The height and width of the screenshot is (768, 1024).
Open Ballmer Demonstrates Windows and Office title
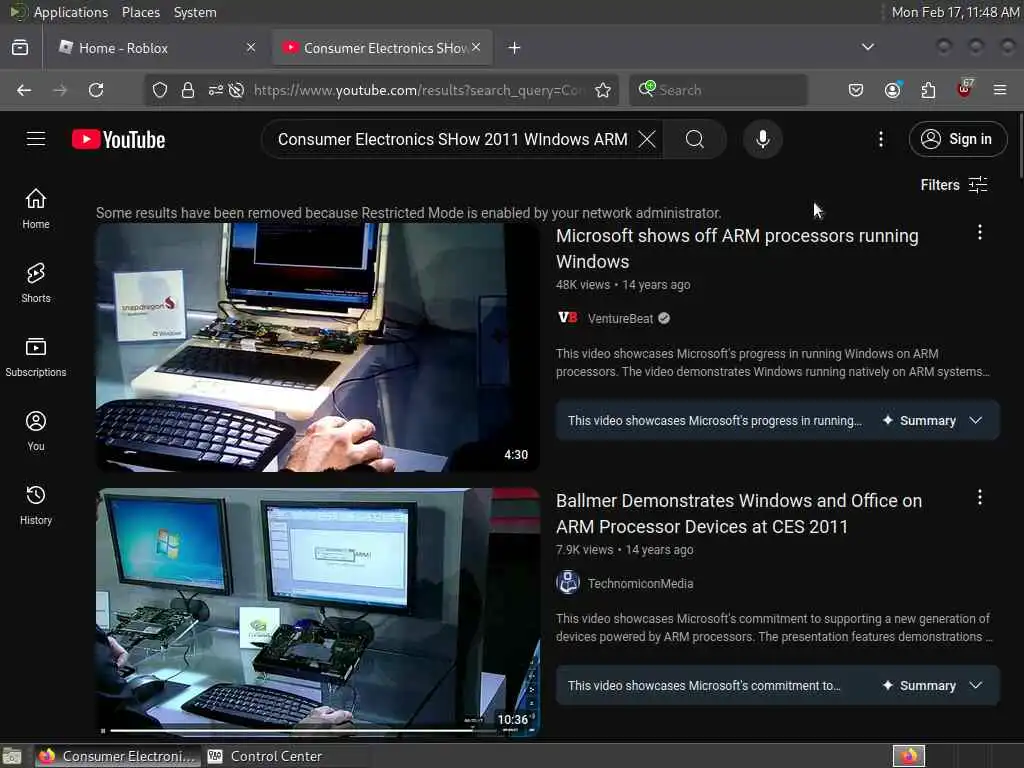coord(739,514)
